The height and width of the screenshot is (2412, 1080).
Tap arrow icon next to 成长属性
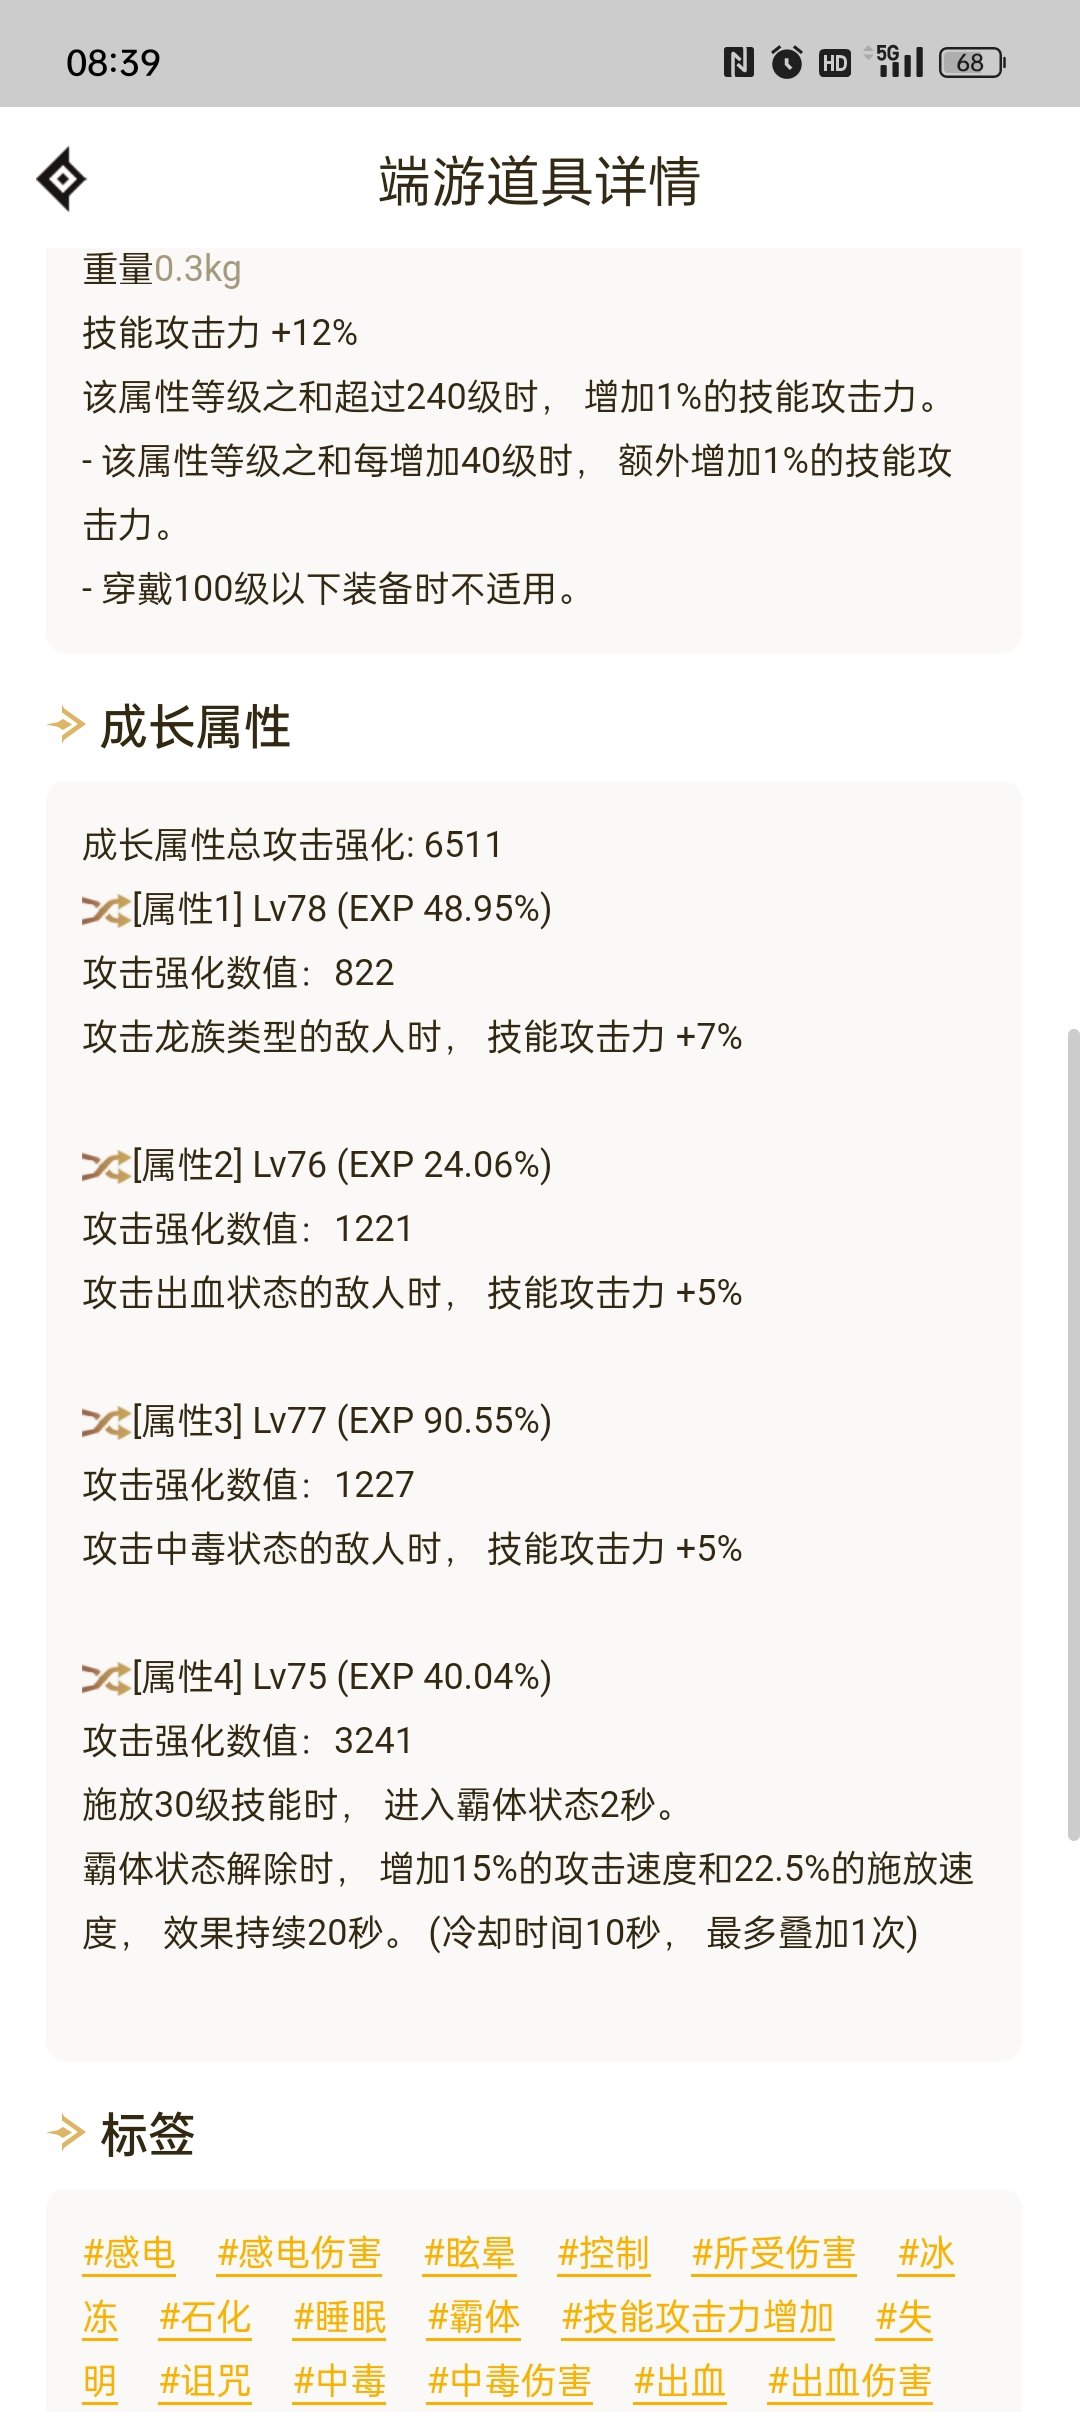(67, 725)
